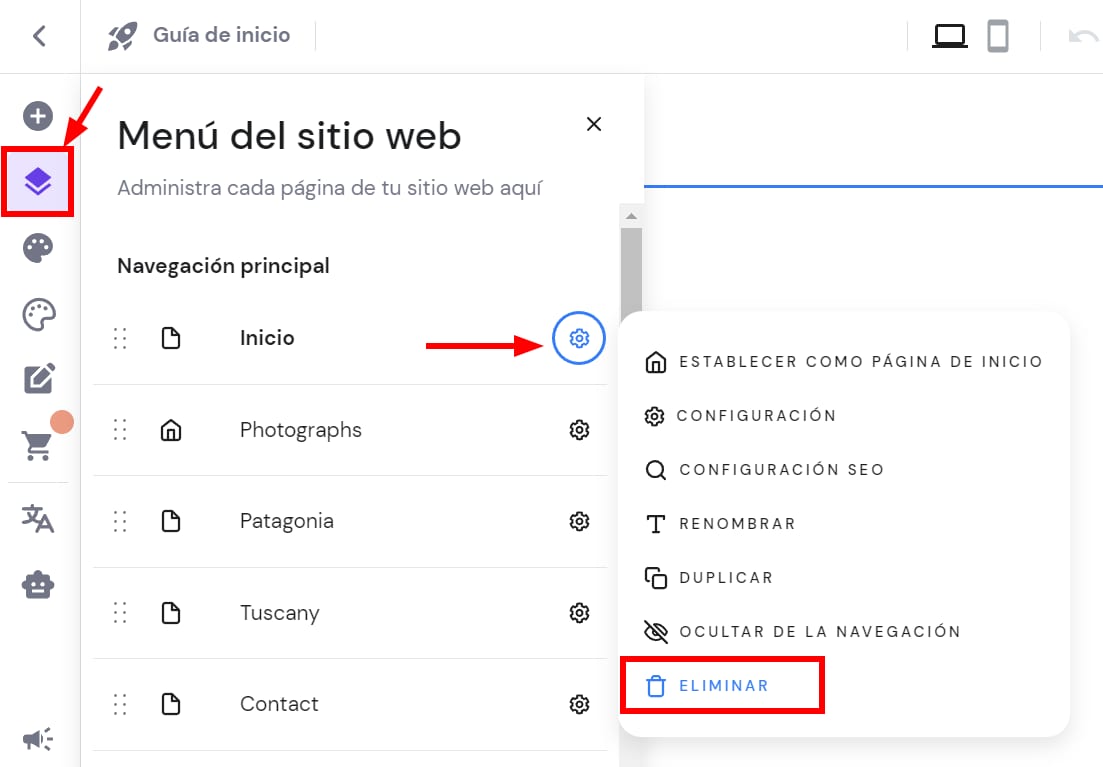This screenshot has height=767, width=1103.
Task: Click the Add element plus icon
Action: tap(38, 116)
